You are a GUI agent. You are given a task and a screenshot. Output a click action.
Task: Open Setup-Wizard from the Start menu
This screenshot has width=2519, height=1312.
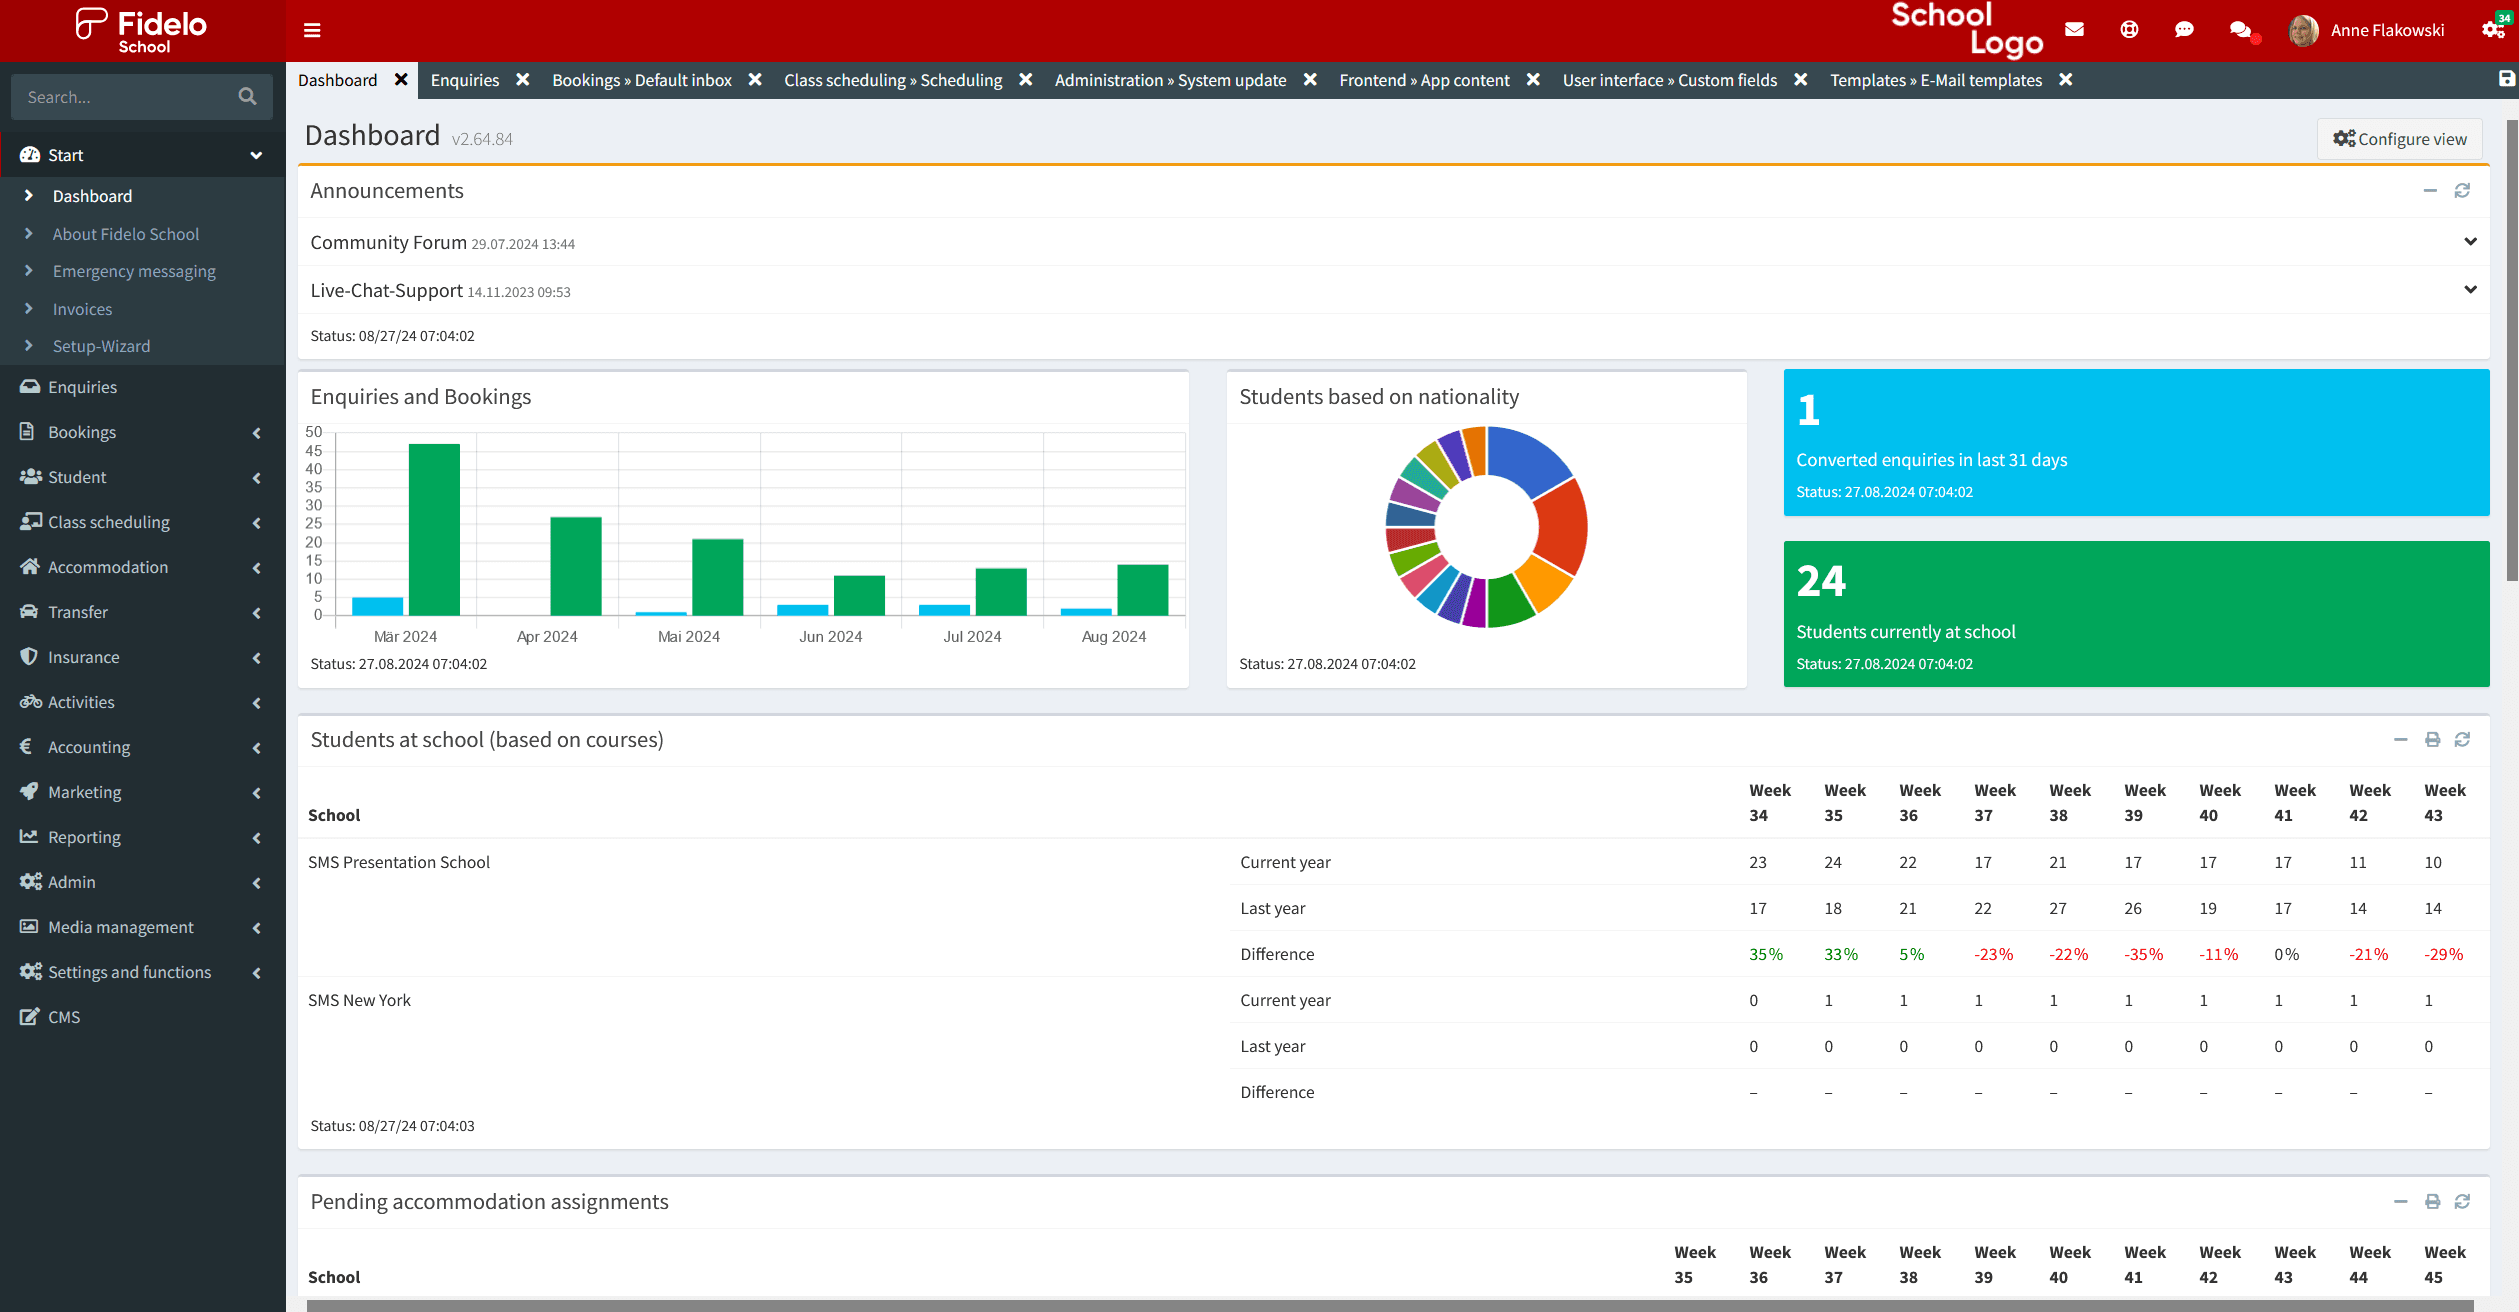tap(101, 346)
